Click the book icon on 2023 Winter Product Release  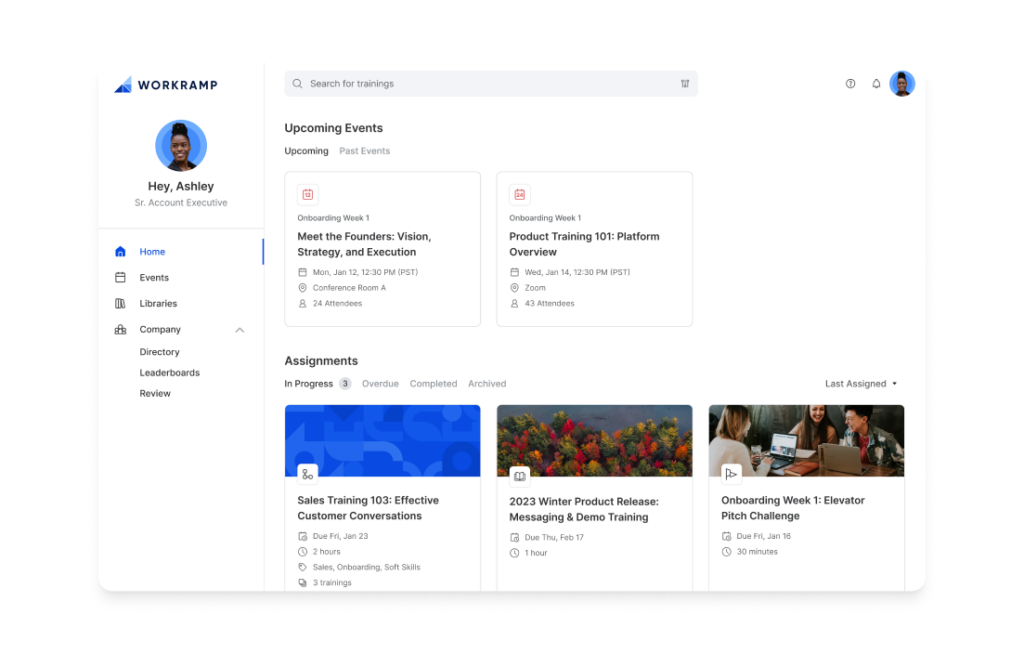[519, 476]
